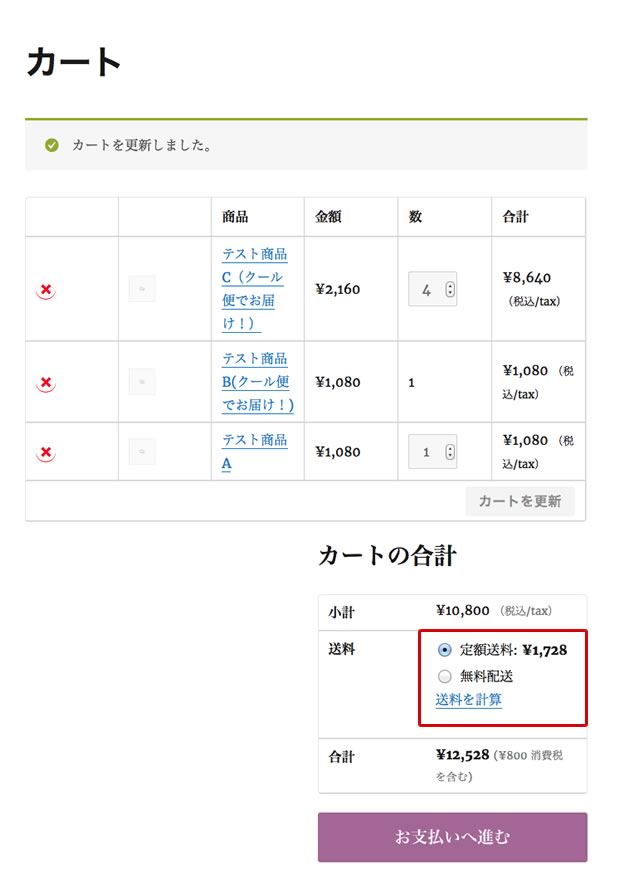Select 無料配送 free shipping option

coord(445,676)
